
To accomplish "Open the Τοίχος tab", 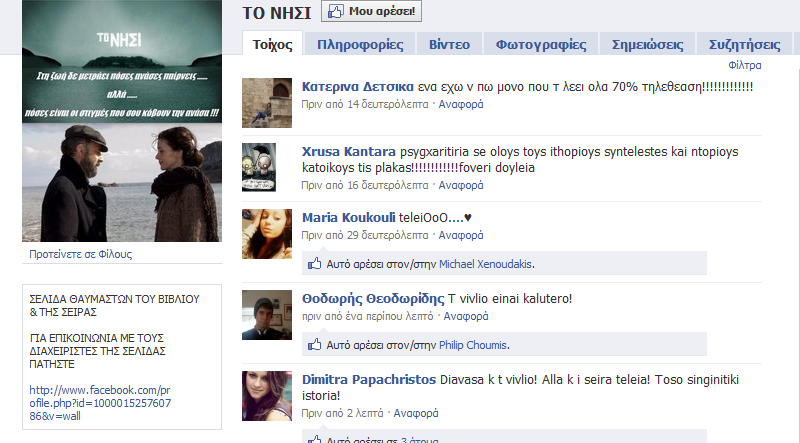I will tap(272, 44).
